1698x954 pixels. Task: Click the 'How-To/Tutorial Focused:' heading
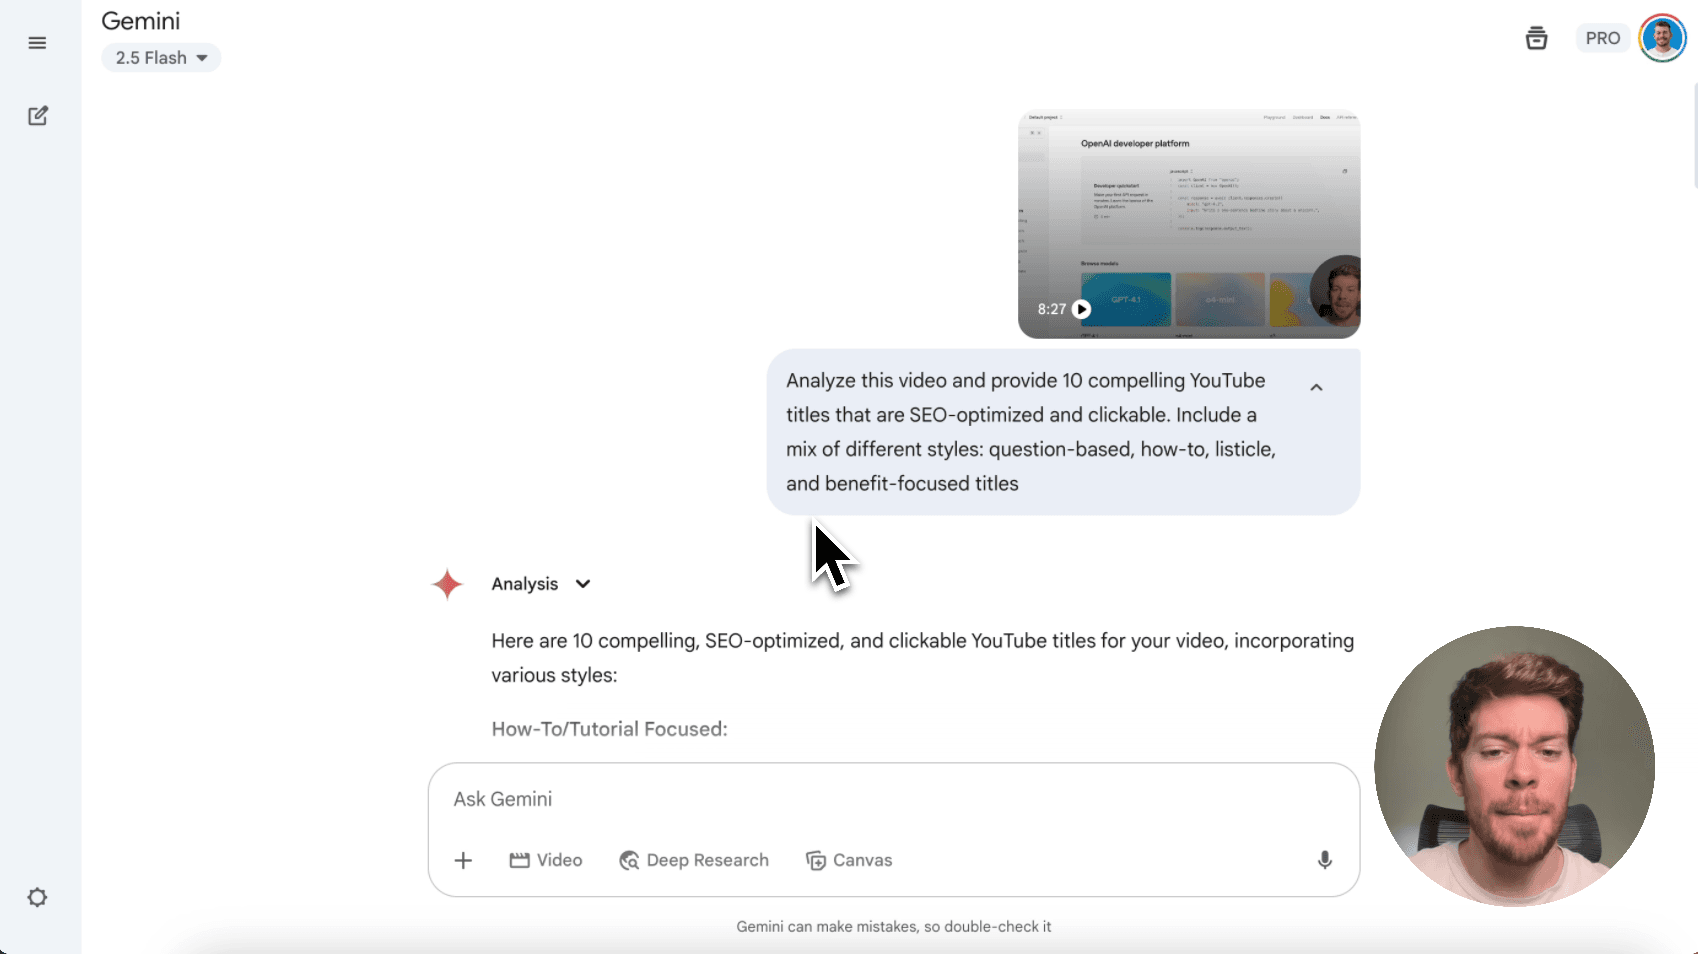point(609,729)
